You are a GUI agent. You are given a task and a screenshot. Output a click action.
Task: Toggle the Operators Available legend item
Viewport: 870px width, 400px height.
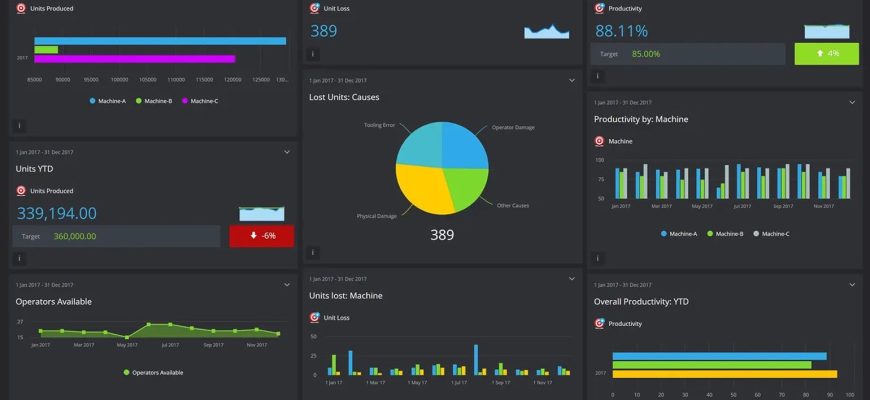click(153, 372)
